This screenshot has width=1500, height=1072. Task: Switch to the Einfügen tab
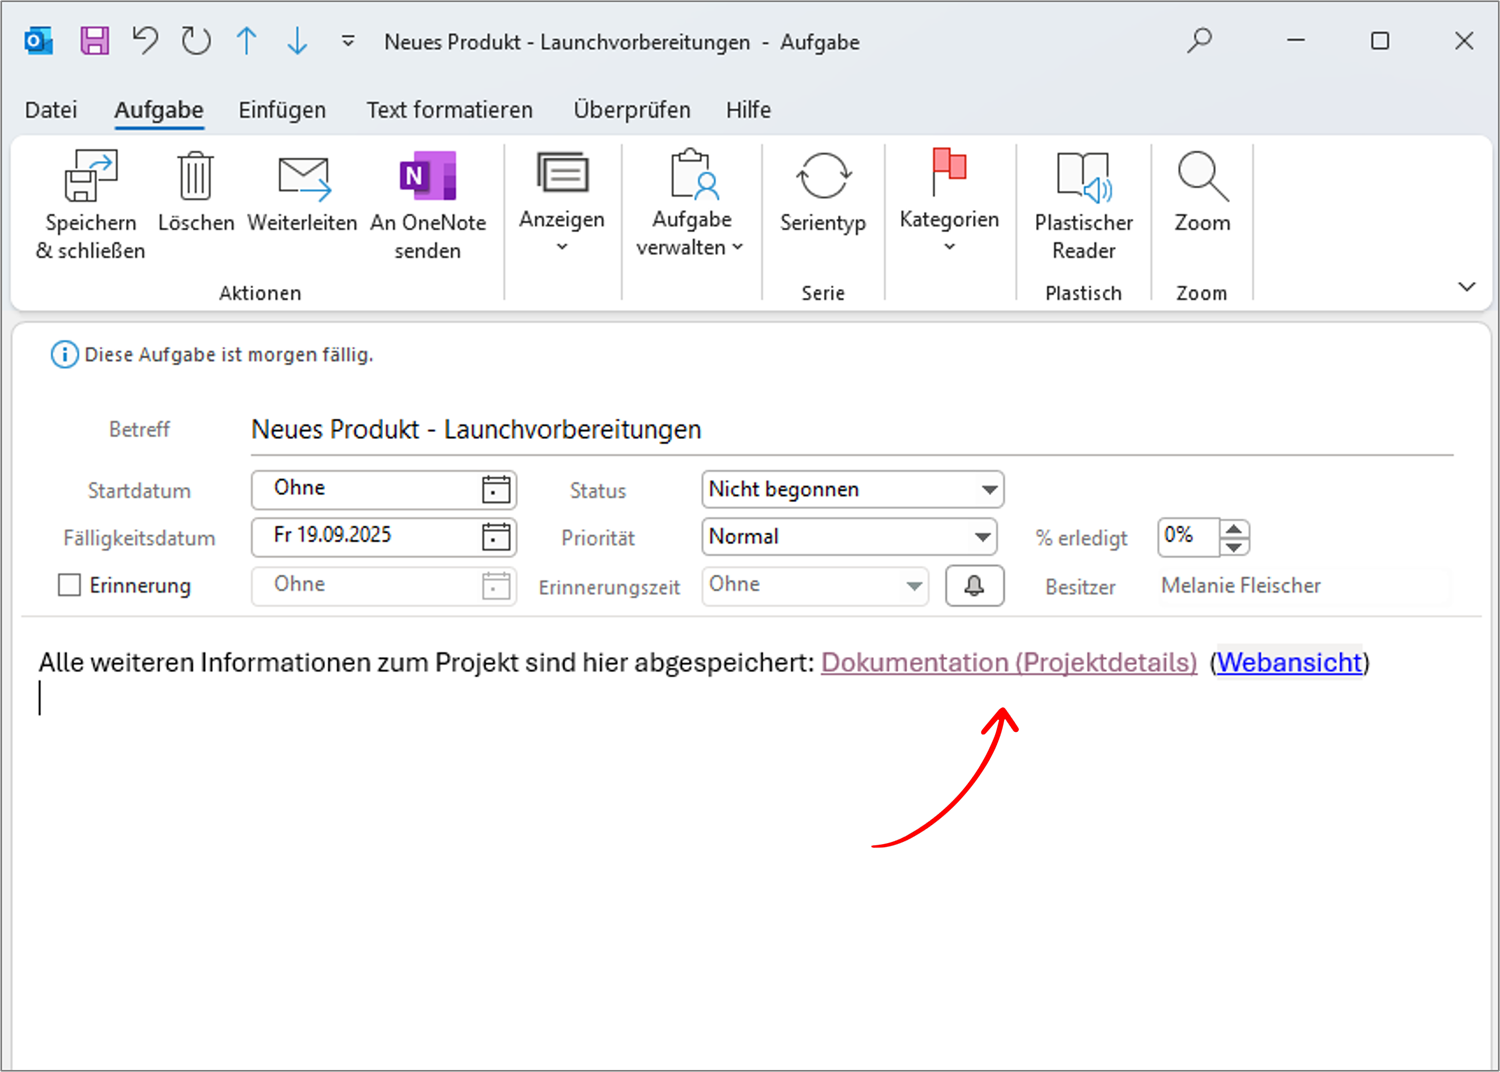coord(282,110)
